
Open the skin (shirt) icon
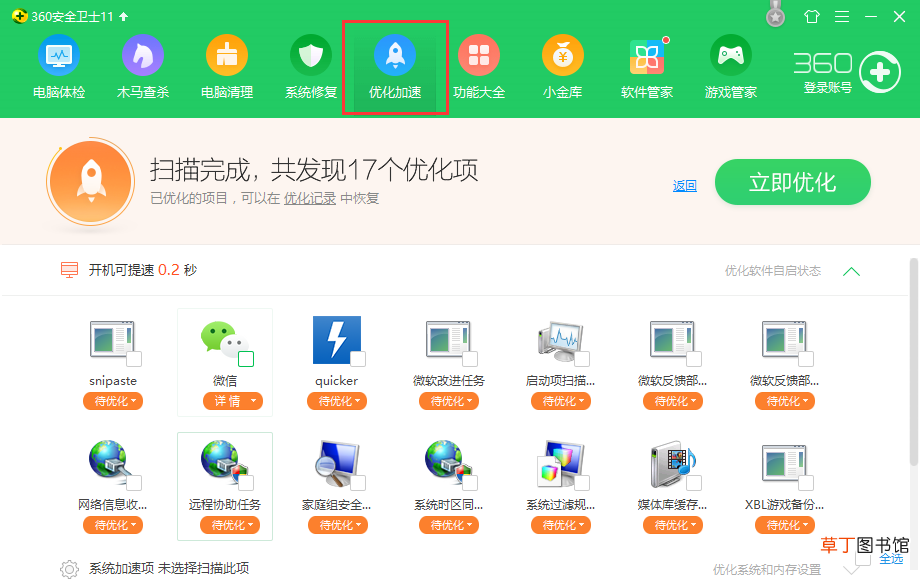click(812, 16)
